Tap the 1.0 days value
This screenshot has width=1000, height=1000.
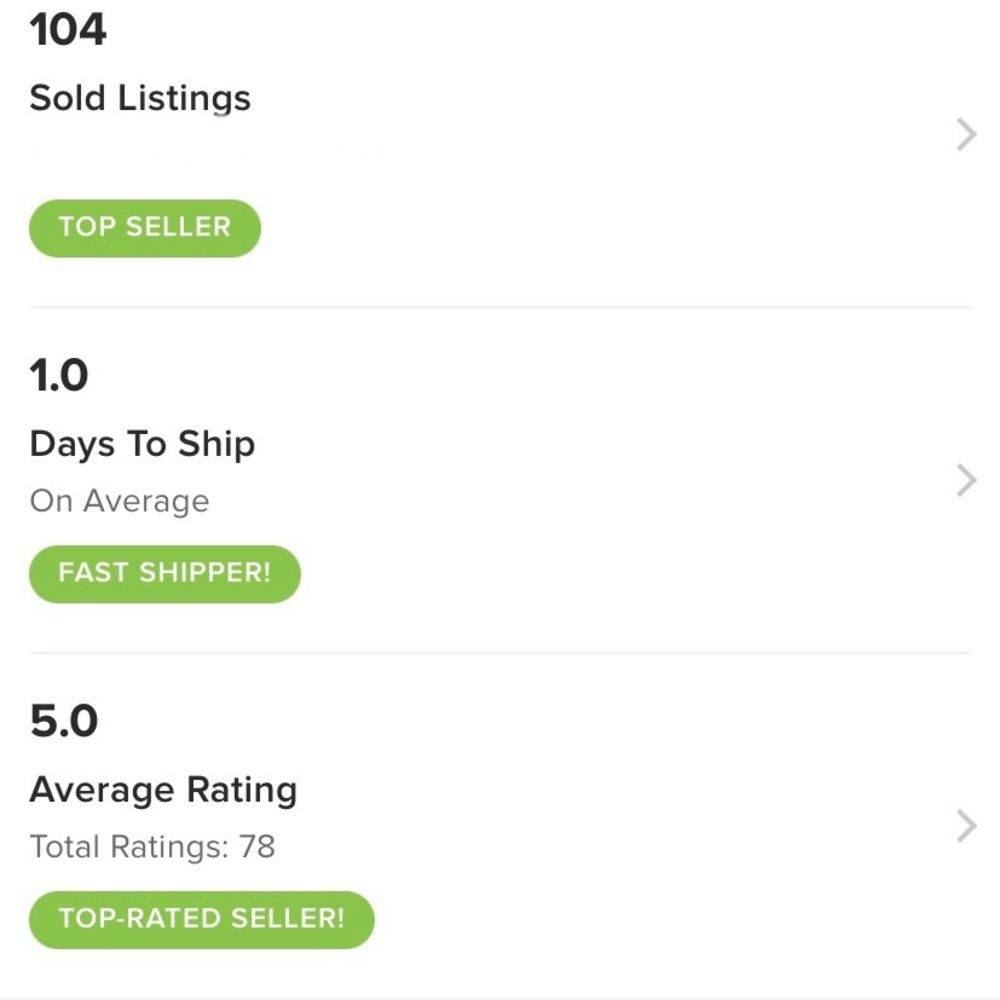59,376
